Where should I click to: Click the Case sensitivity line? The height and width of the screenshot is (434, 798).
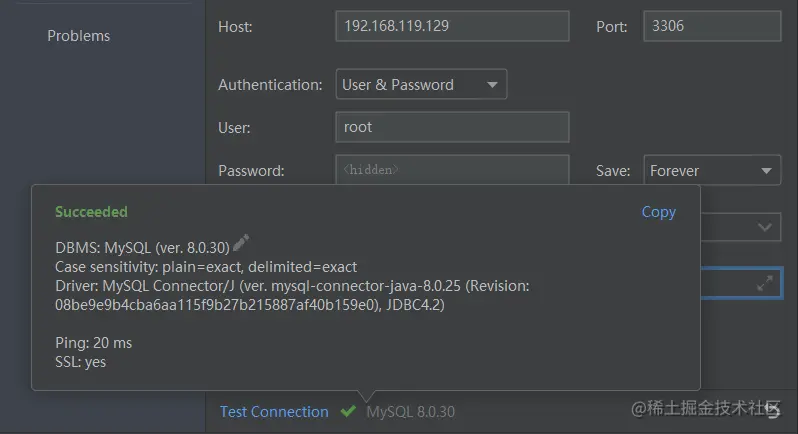206,267
